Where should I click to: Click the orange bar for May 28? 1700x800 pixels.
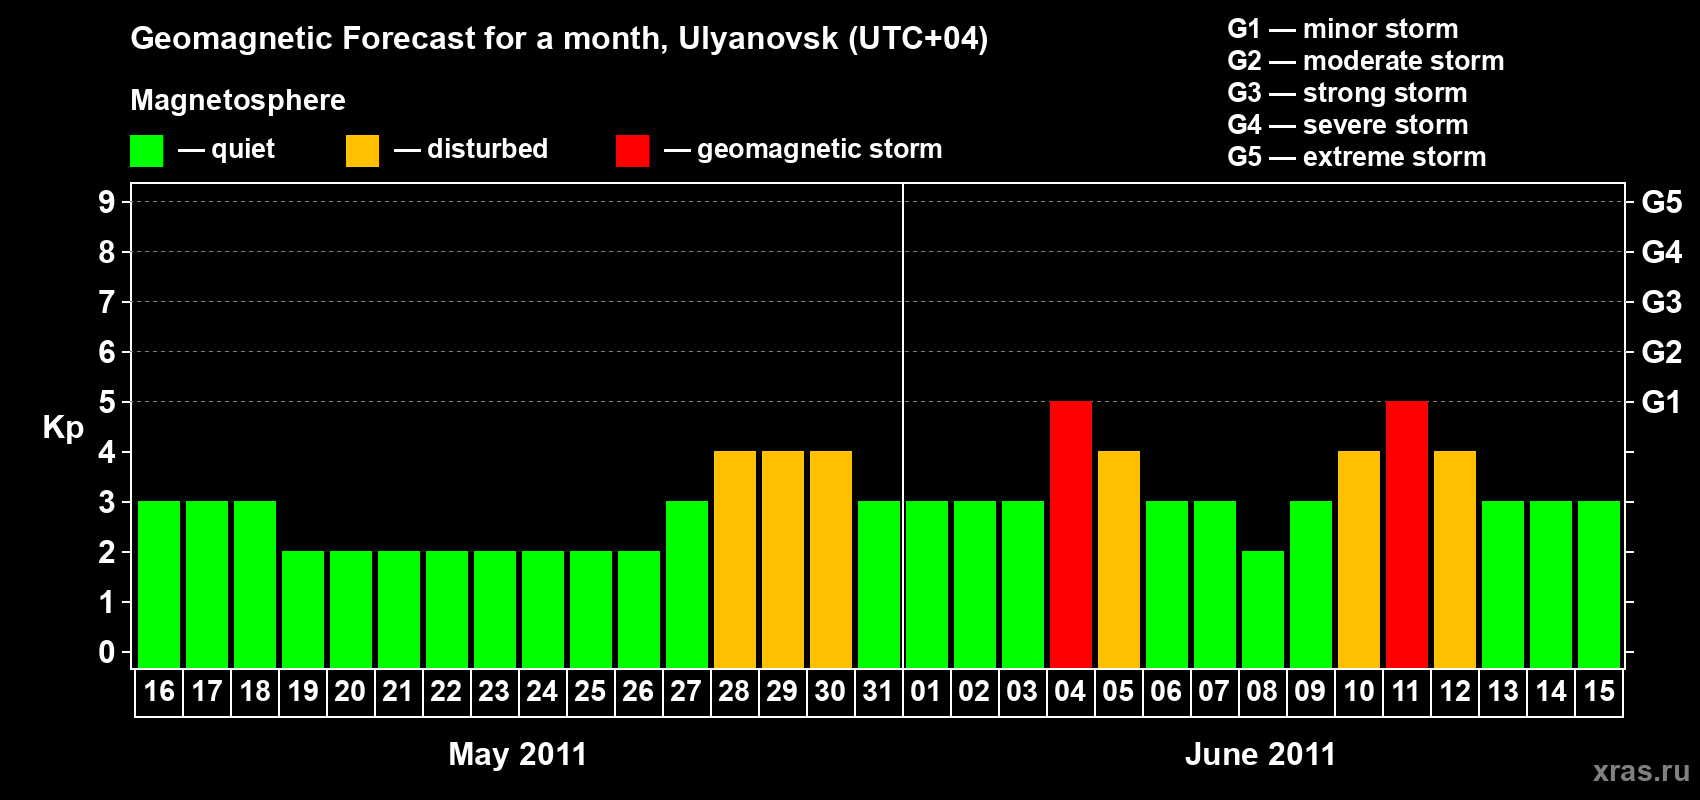click(x=735, y=559)
